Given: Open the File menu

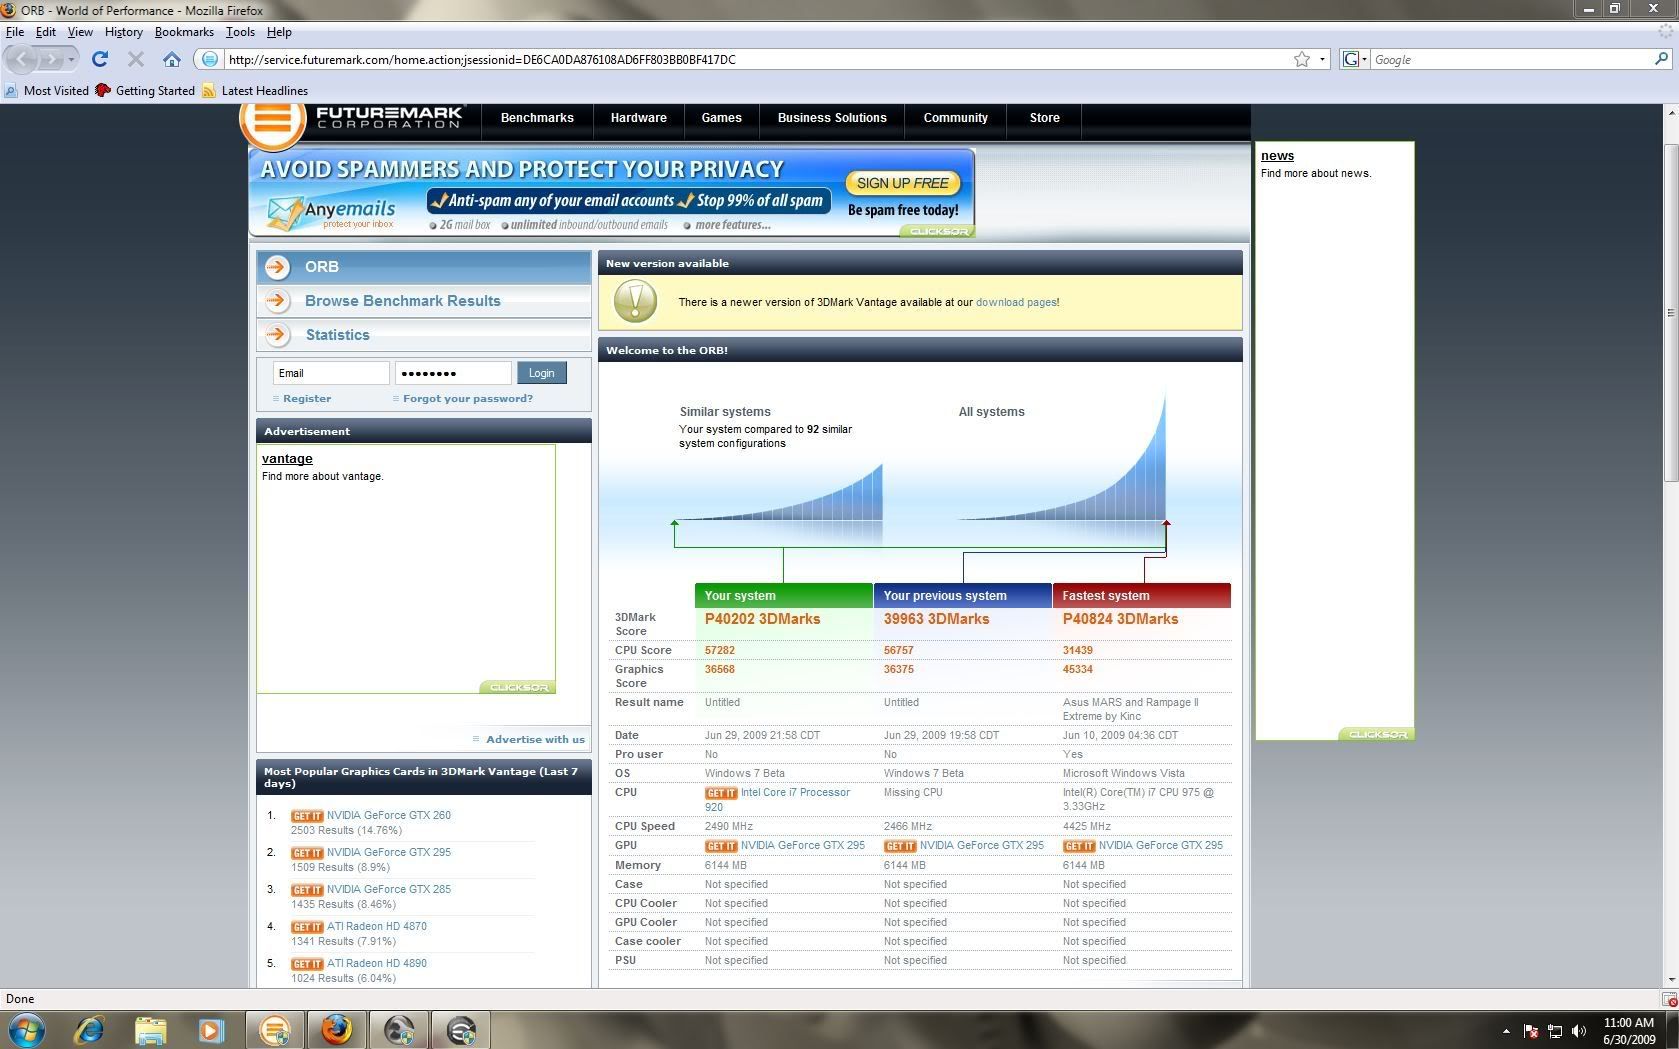Looking at the screenshot, I should pyautogui.click(x=15, y=32).
